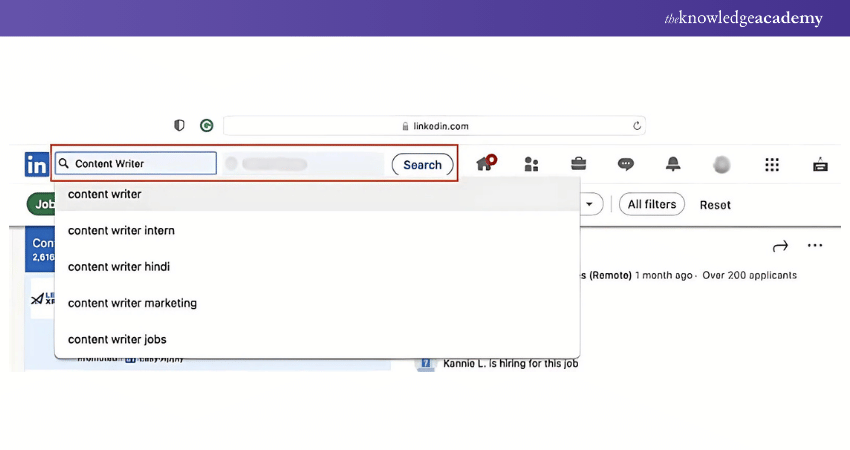Click the browser privacy shield icon
Viewport: 850px width, 450px height.
[180, 126]
